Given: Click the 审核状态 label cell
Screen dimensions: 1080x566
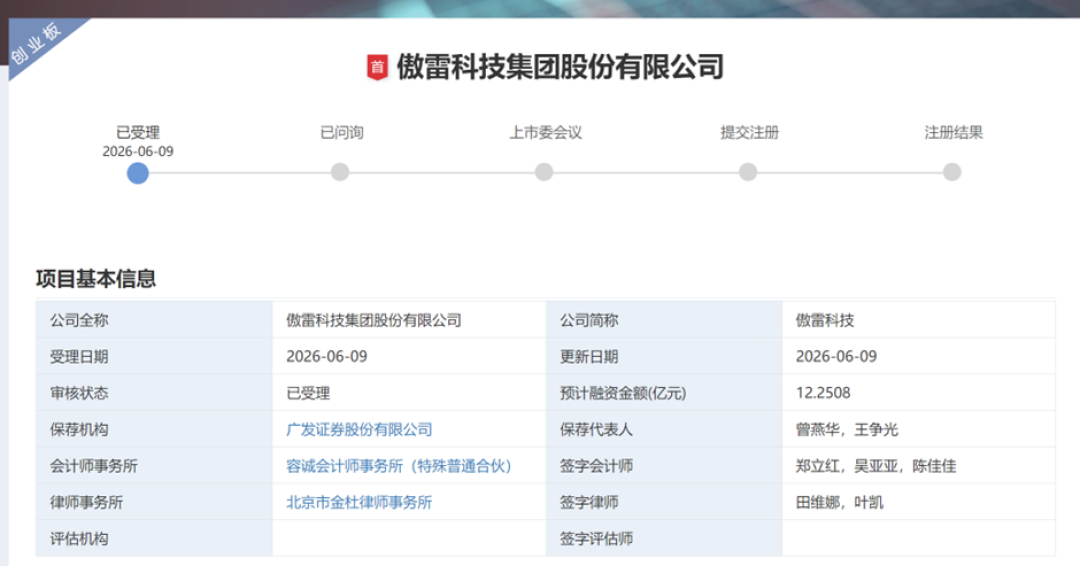Looking at the screenshot, I should pyautogui.click(x=154, y=393).
